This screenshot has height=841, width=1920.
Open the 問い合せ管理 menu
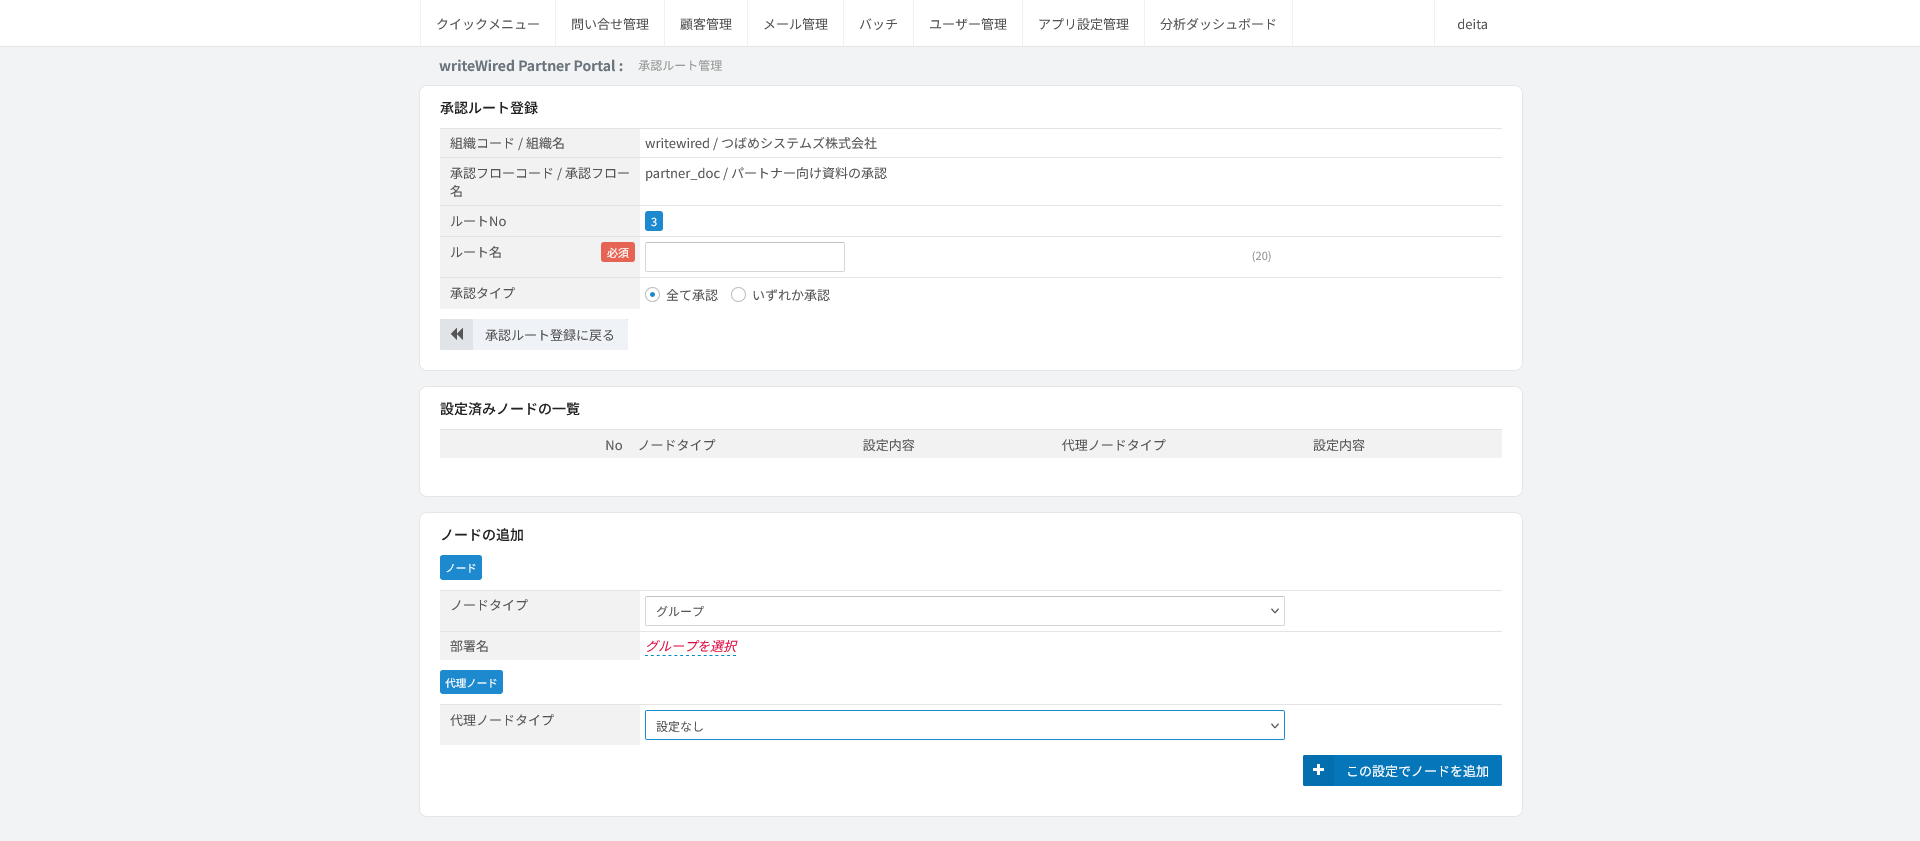click(x=610, y=24)
